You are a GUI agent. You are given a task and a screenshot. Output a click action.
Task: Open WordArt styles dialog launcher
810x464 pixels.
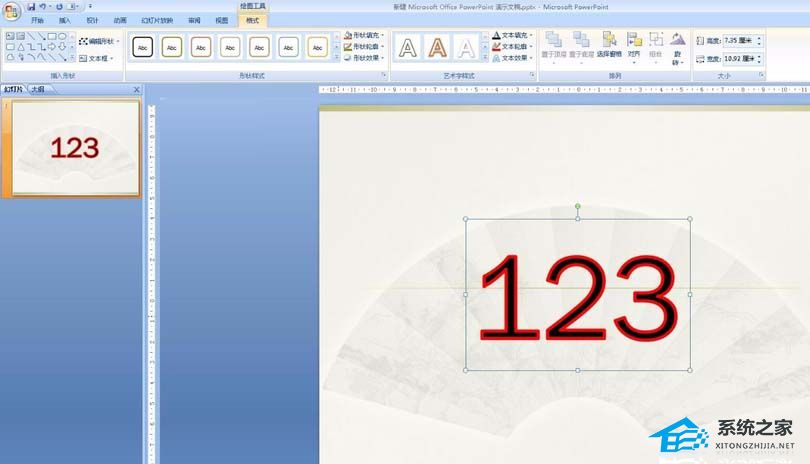532,75
